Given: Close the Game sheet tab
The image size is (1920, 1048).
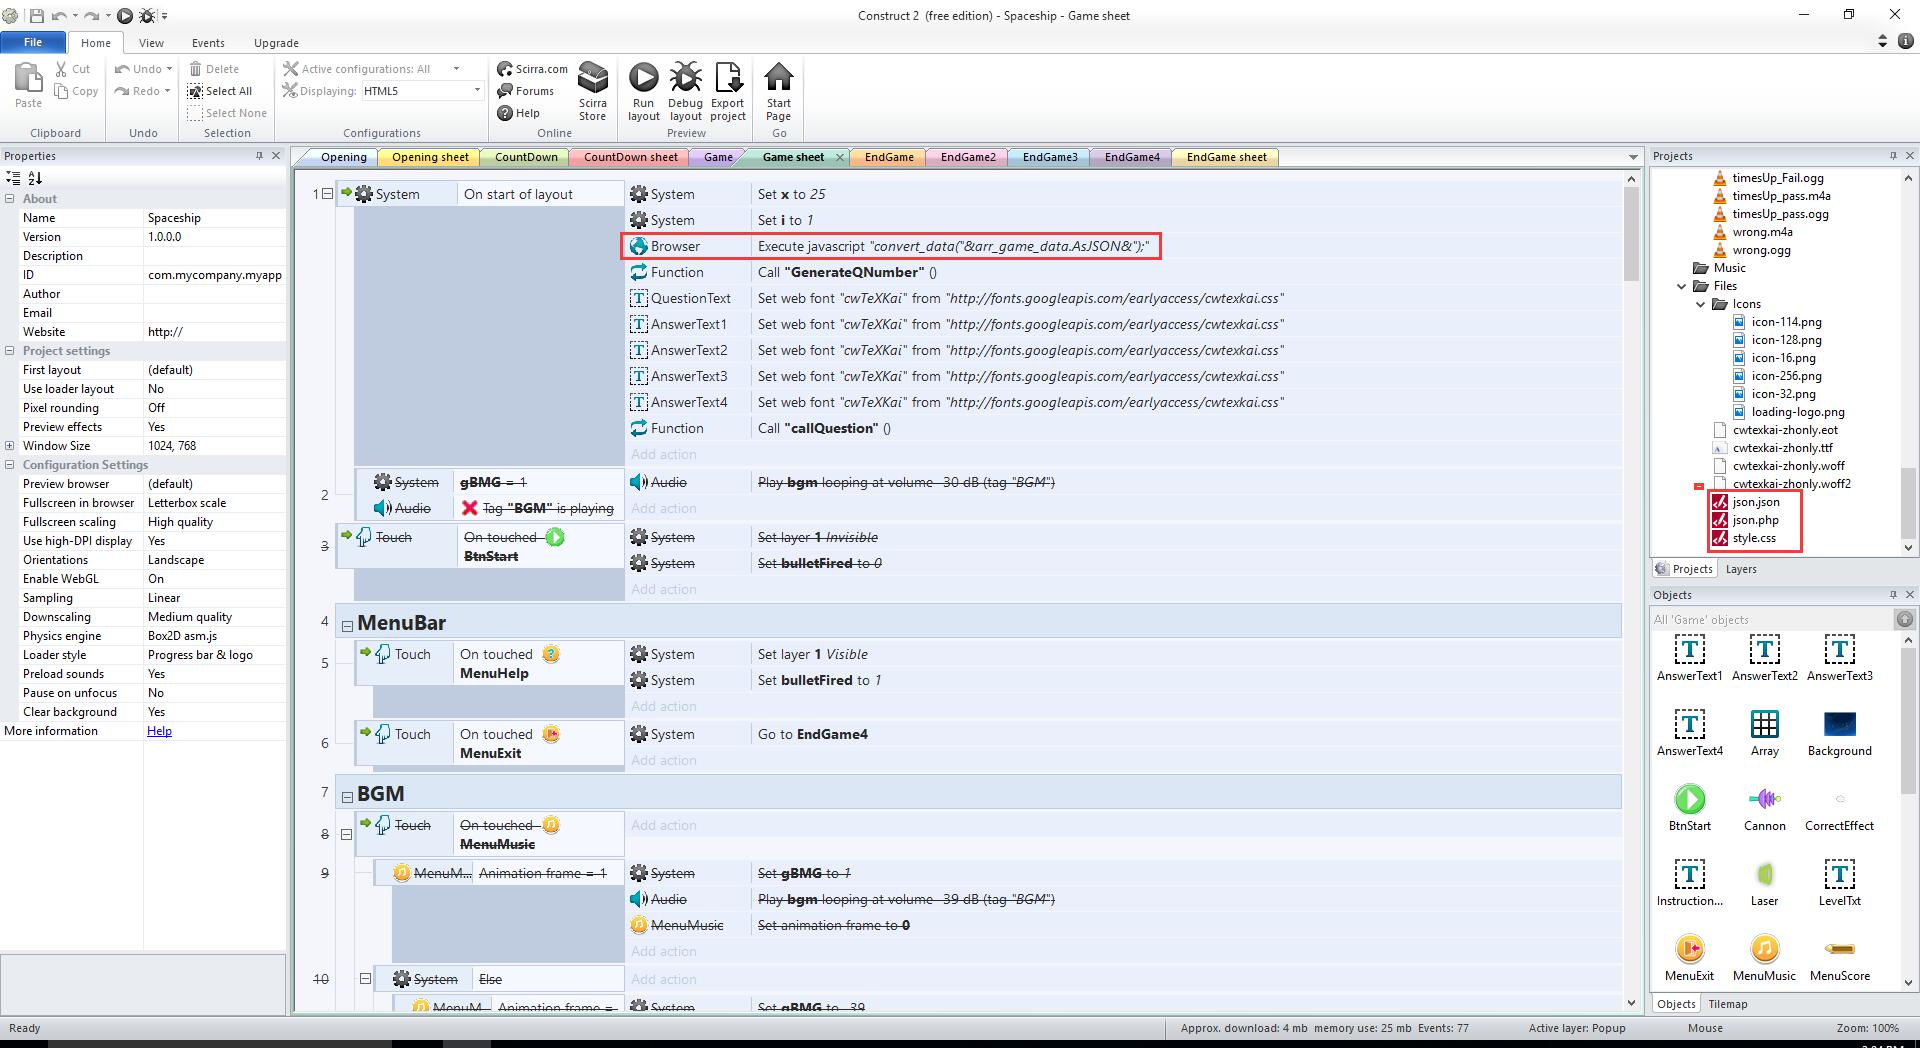Looking at the screenshot, I should [840, 157].
